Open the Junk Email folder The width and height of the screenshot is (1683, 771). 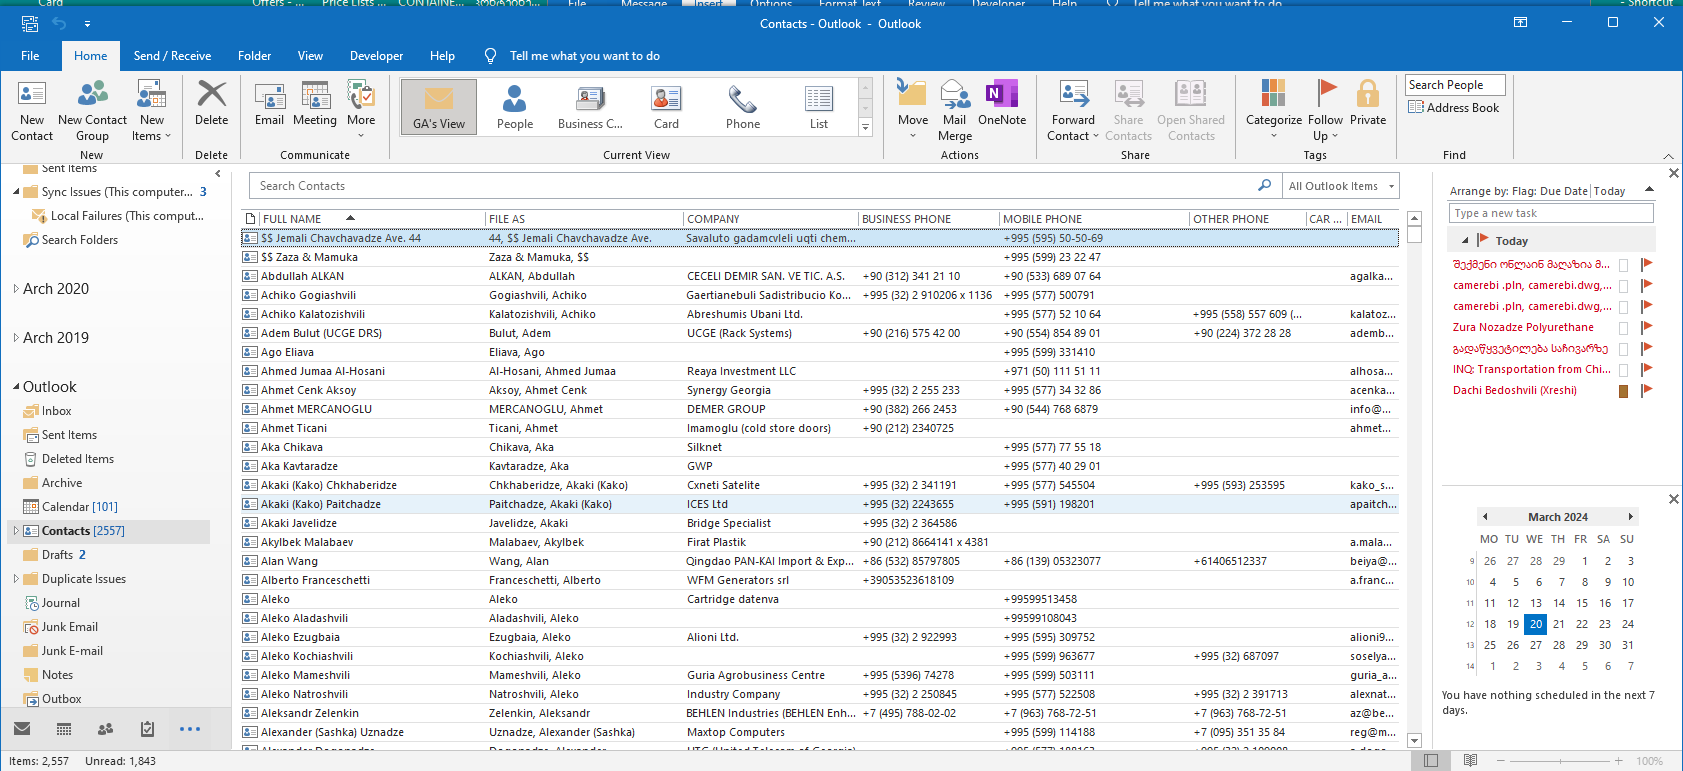[x=69, y=627]
